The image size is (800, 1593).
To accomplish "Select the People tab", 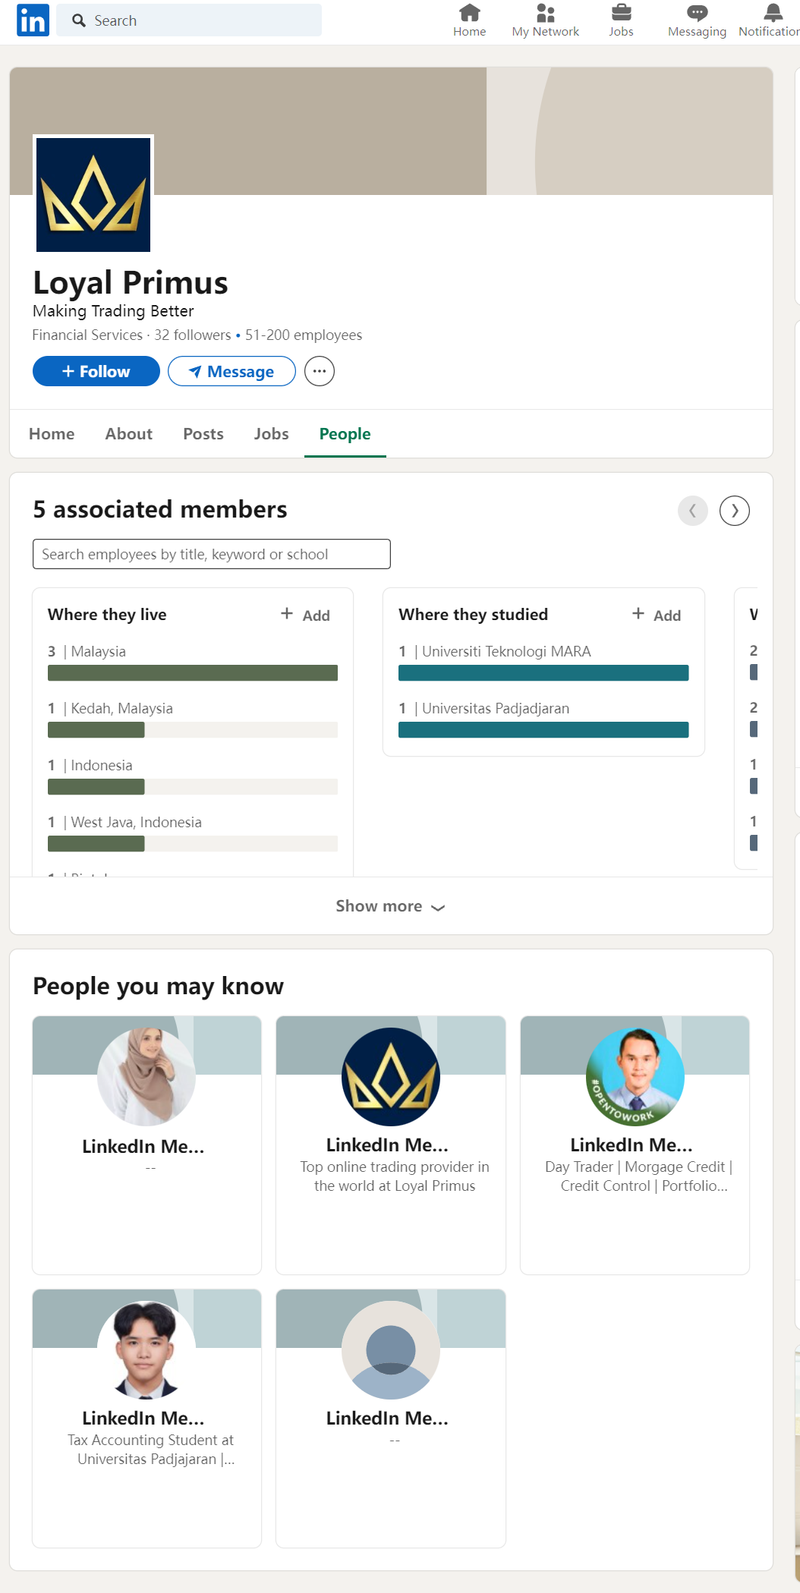I will point(345,434).
